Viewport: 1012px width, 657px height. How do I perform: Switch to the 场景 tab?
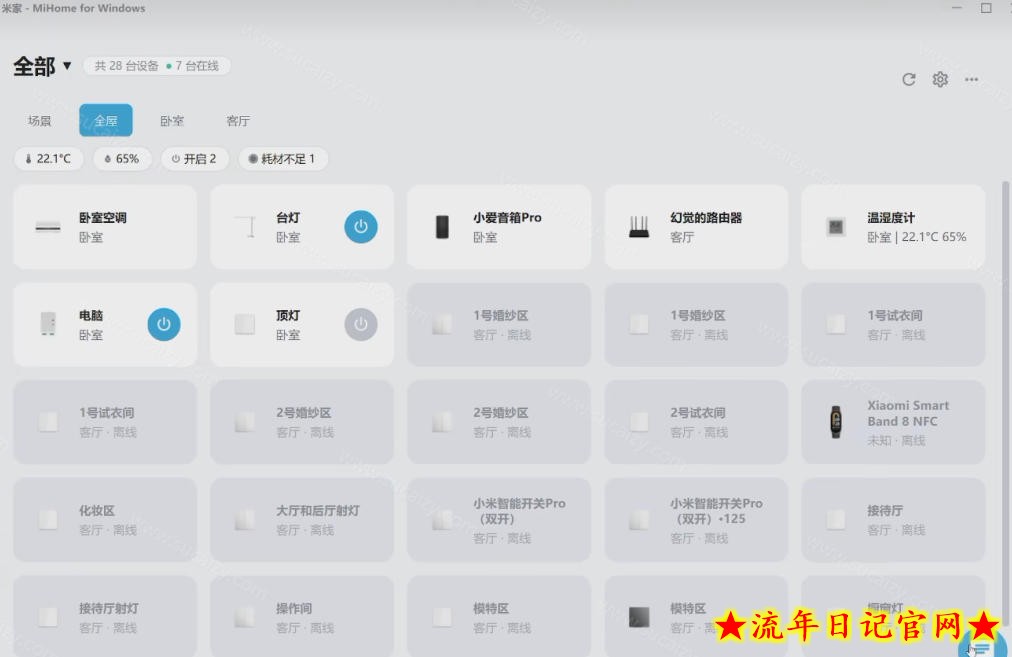pos(39,121)
